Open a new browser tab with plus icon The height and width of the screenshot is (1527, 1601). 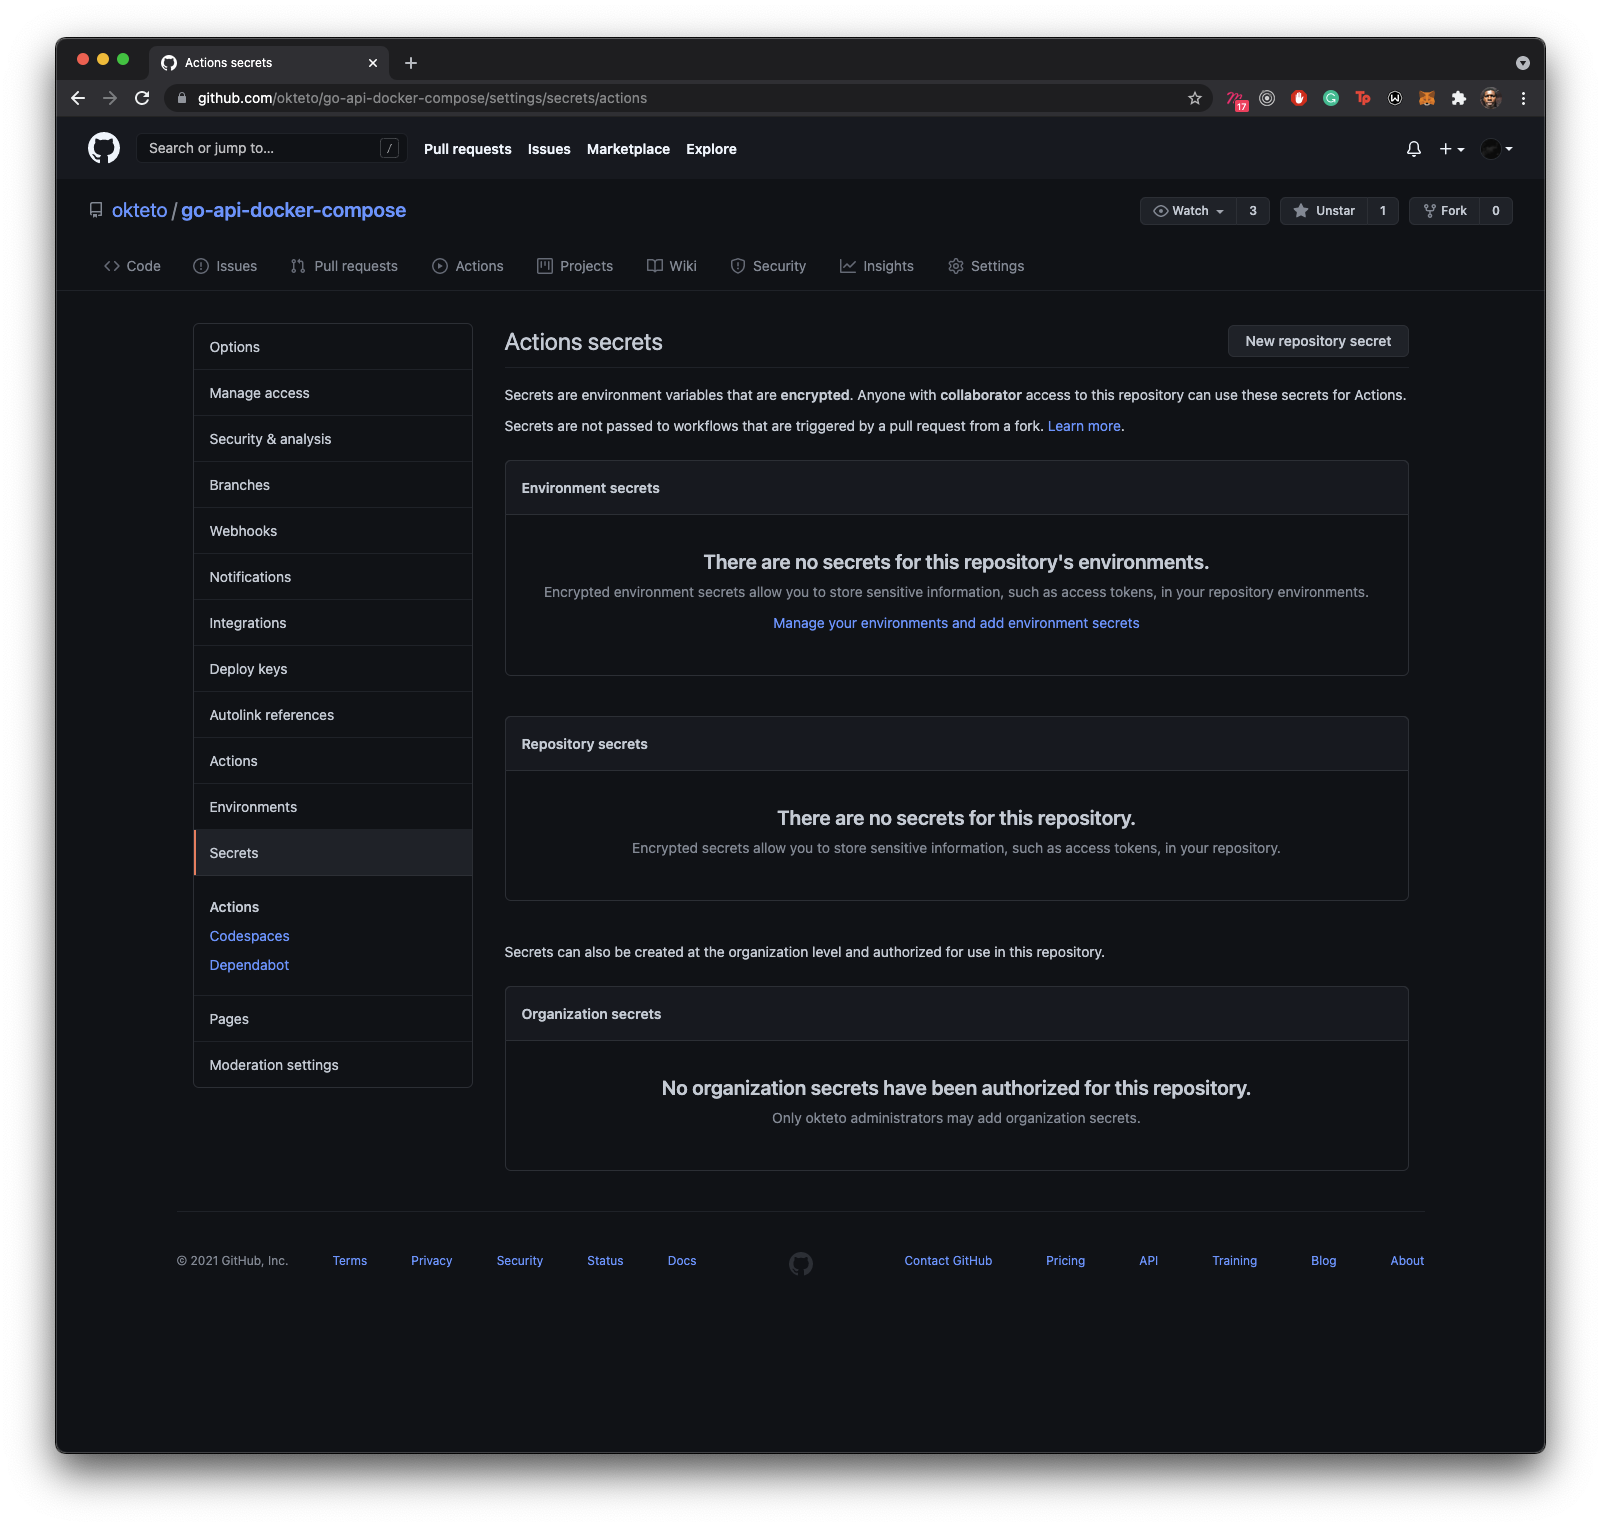click(x=411, y=63)
